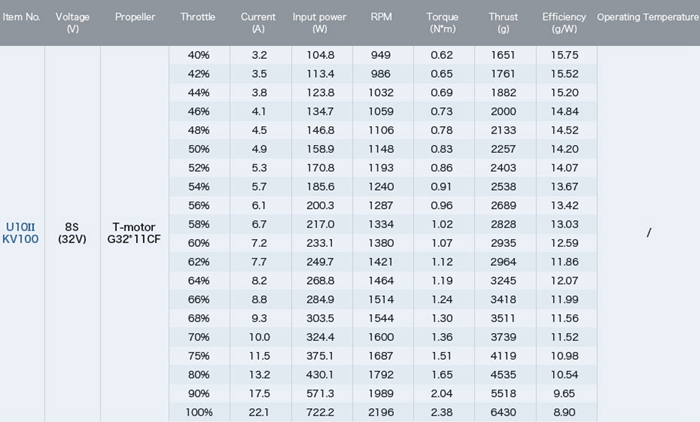The image size is (700, 422).
Task: Click the Voltage (V) column header
Action: [72, 23]
